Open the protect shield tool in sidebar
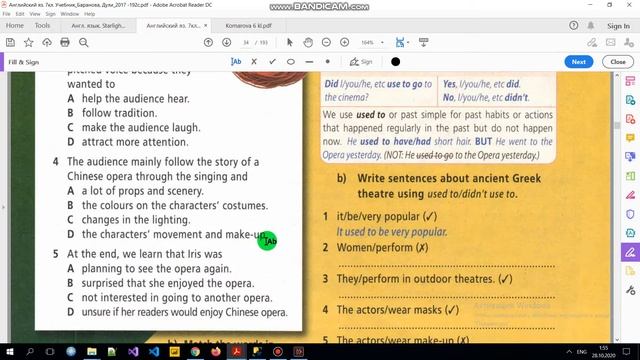This screenshot has width=640, height=360. coord(630,214)
